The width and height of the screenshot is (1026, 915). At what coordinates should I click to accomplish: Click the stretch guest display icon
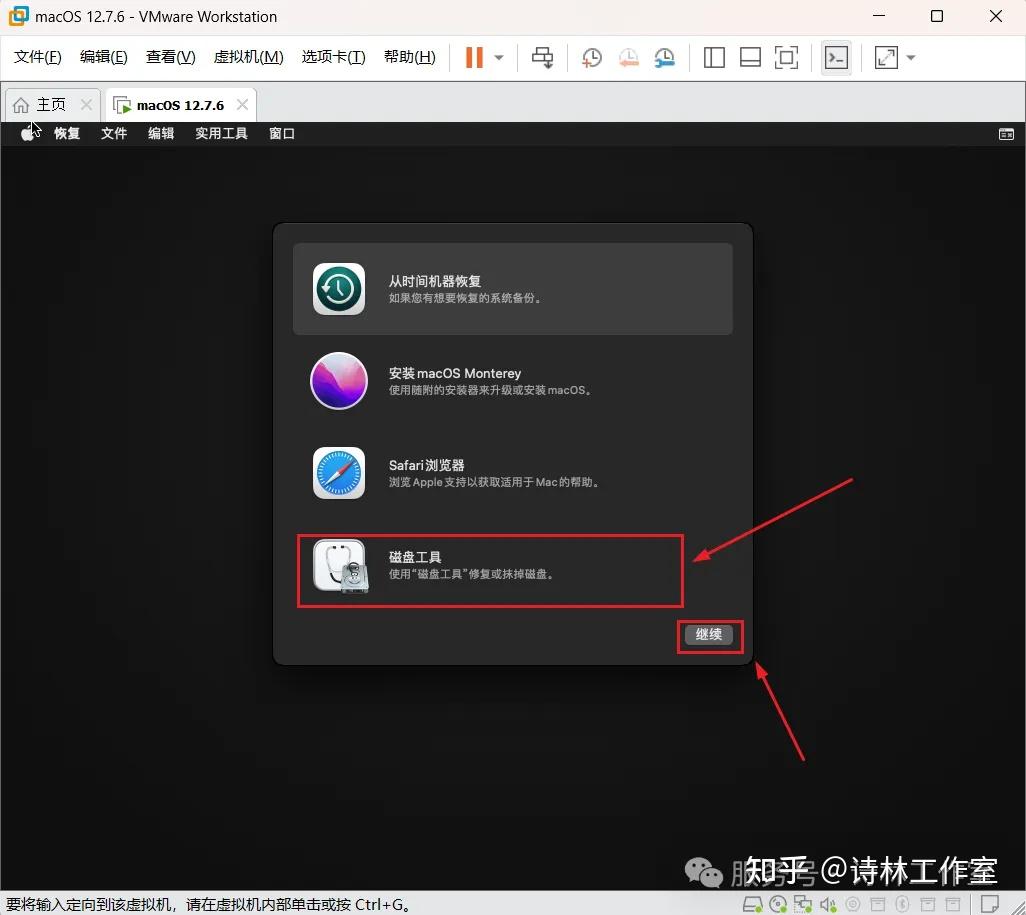[886, 58]
